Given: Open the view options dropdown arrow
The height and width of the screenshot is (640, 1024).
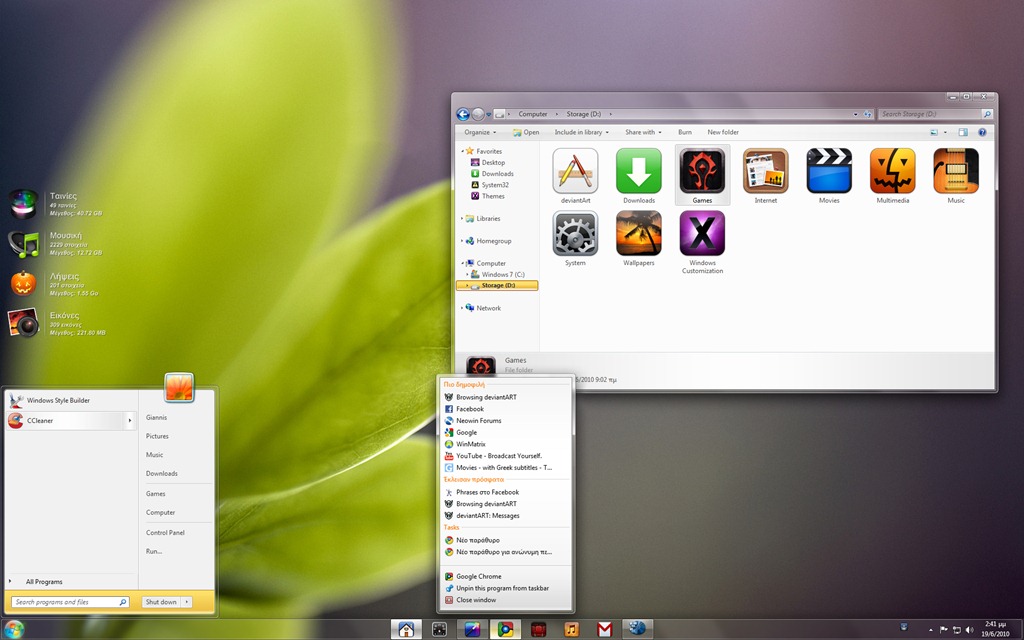Looking at the screenshot, I should [945, 132].
